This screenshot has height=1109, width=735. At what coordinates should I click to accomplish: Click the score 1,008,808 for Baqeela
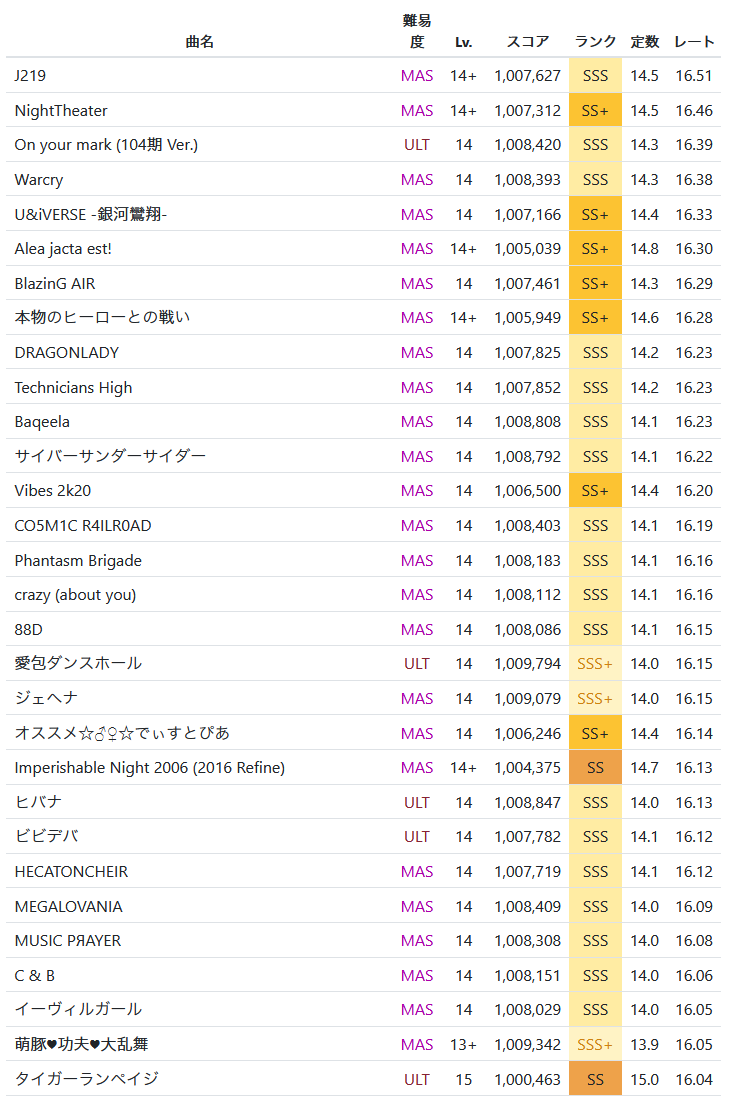[x=527, y=422]
